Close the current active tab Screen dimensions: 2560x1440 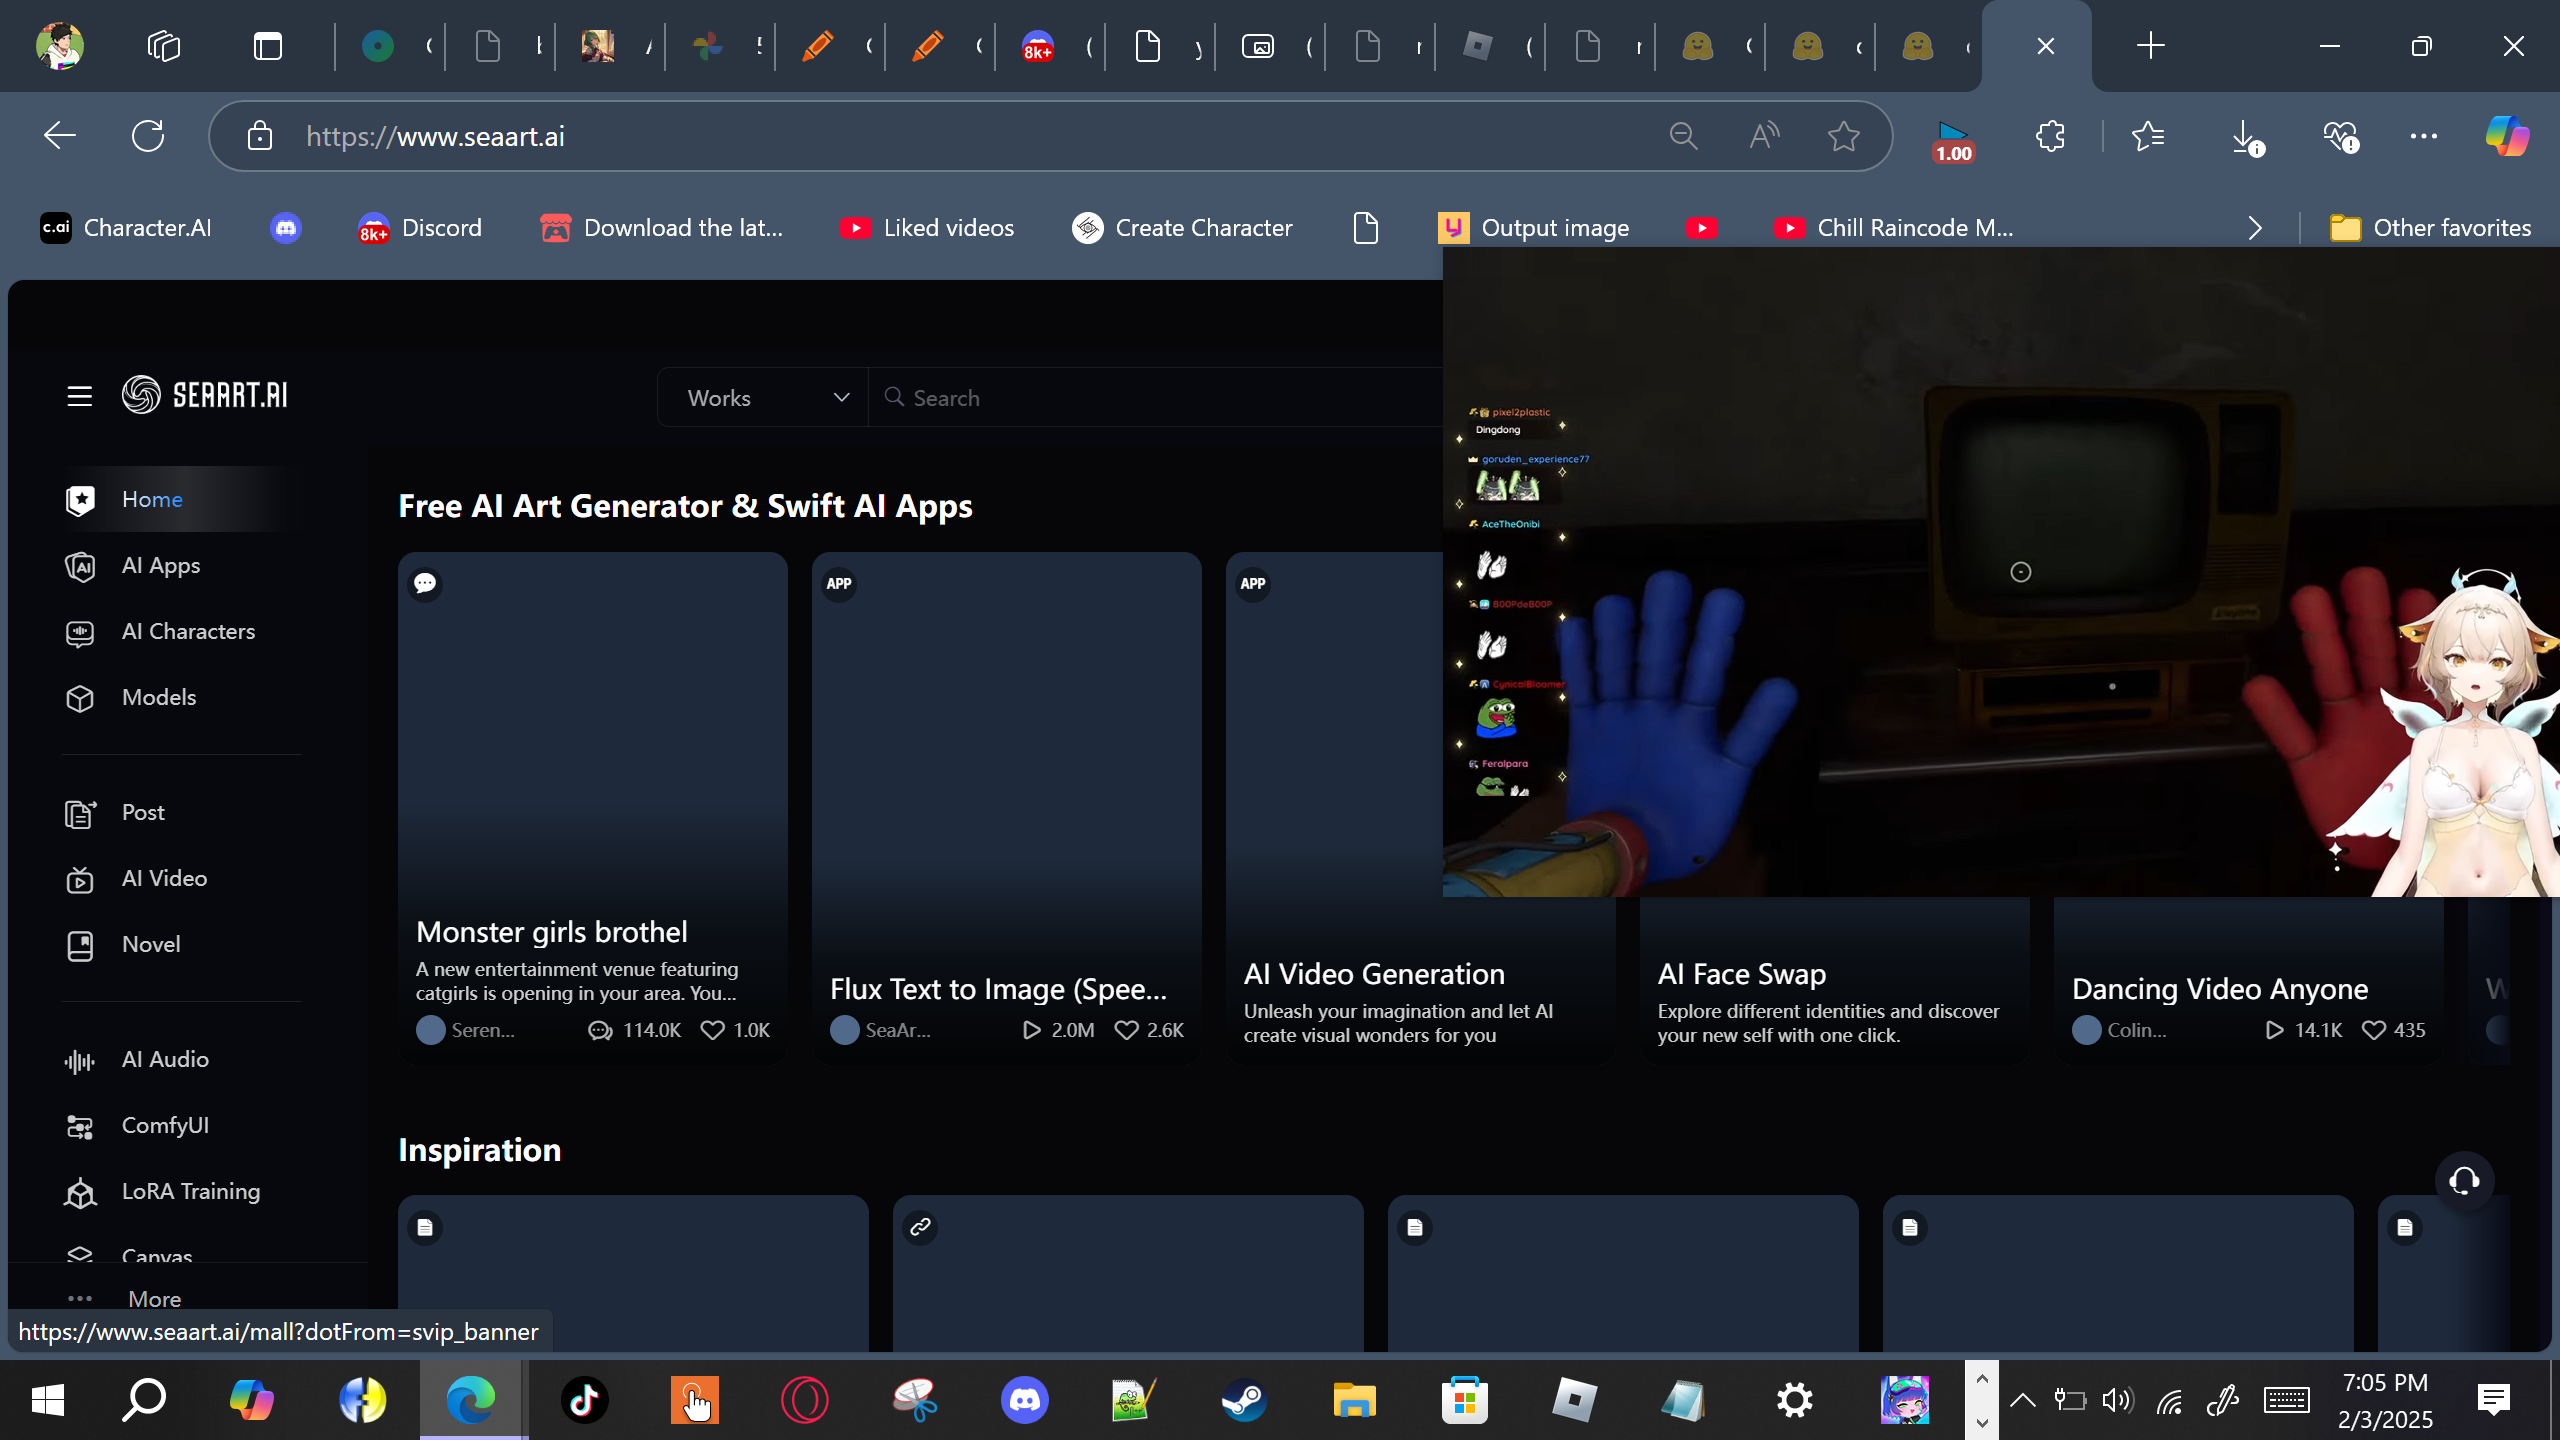coord(2046,46)
